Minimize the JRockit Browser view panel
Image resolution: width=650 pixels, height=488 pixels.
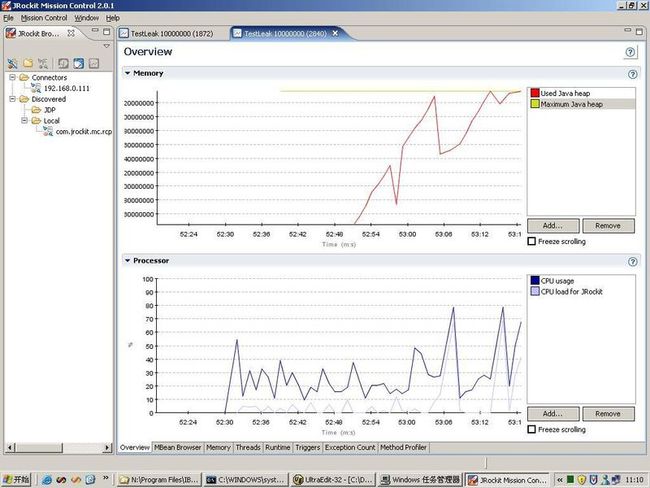(x=95, y=31)
